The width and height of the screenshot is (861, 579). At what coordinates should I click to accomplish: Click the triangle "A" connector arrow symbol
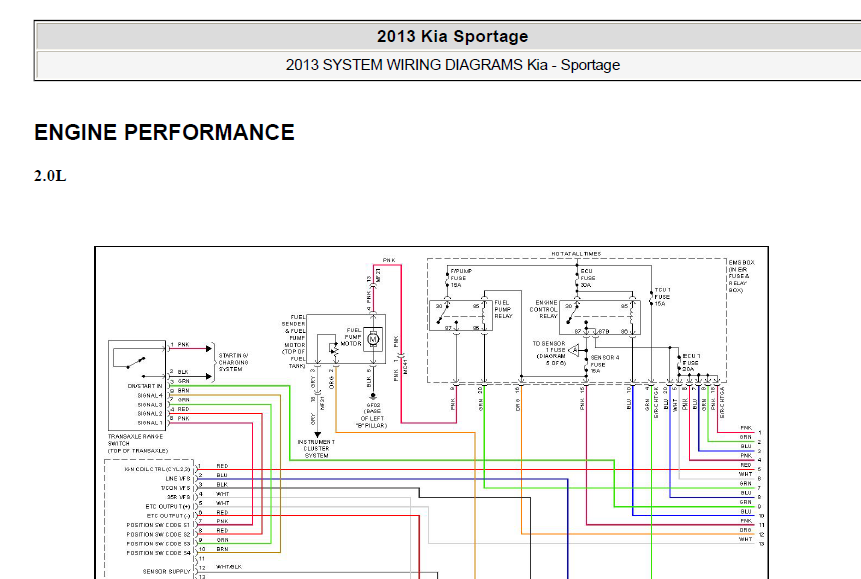pyautogui.click(x=573, y=350)
